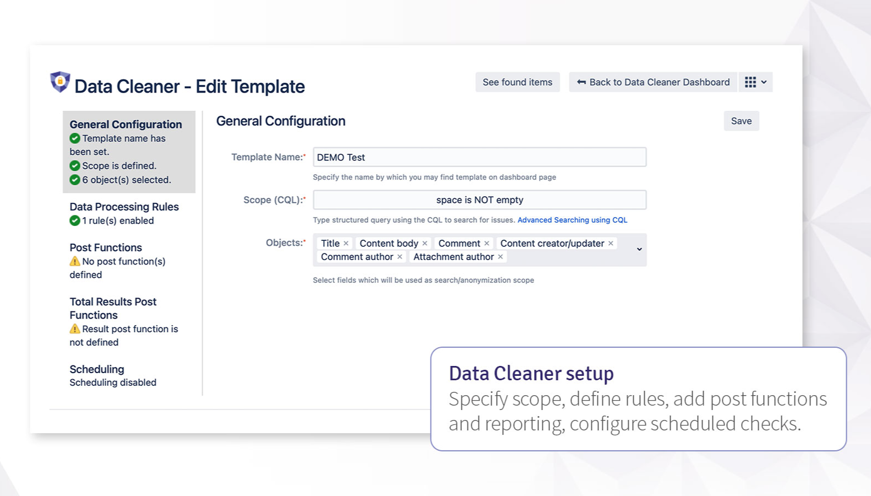Click into the Scope CQL field

[x=479, y=200]
